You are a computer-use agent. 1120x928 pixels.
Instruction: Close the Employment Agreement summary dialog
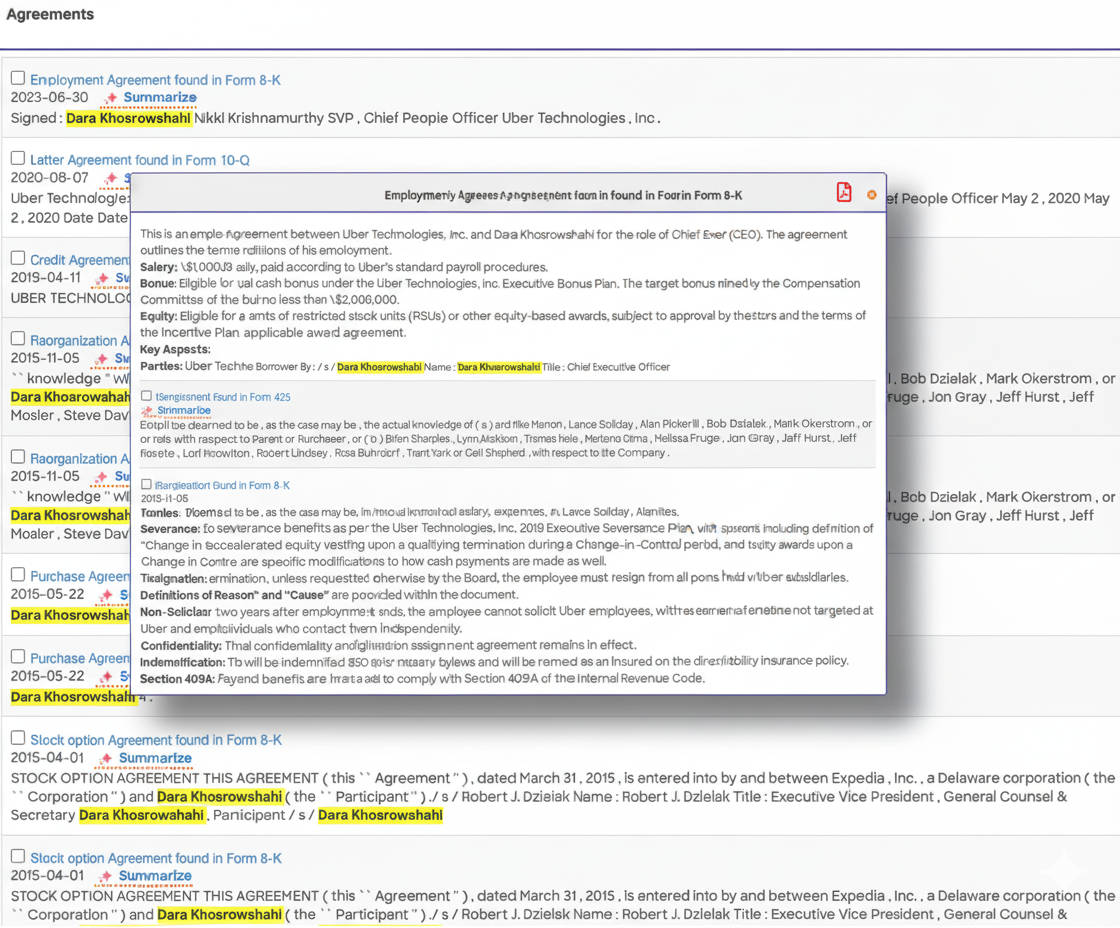point(871,196)
